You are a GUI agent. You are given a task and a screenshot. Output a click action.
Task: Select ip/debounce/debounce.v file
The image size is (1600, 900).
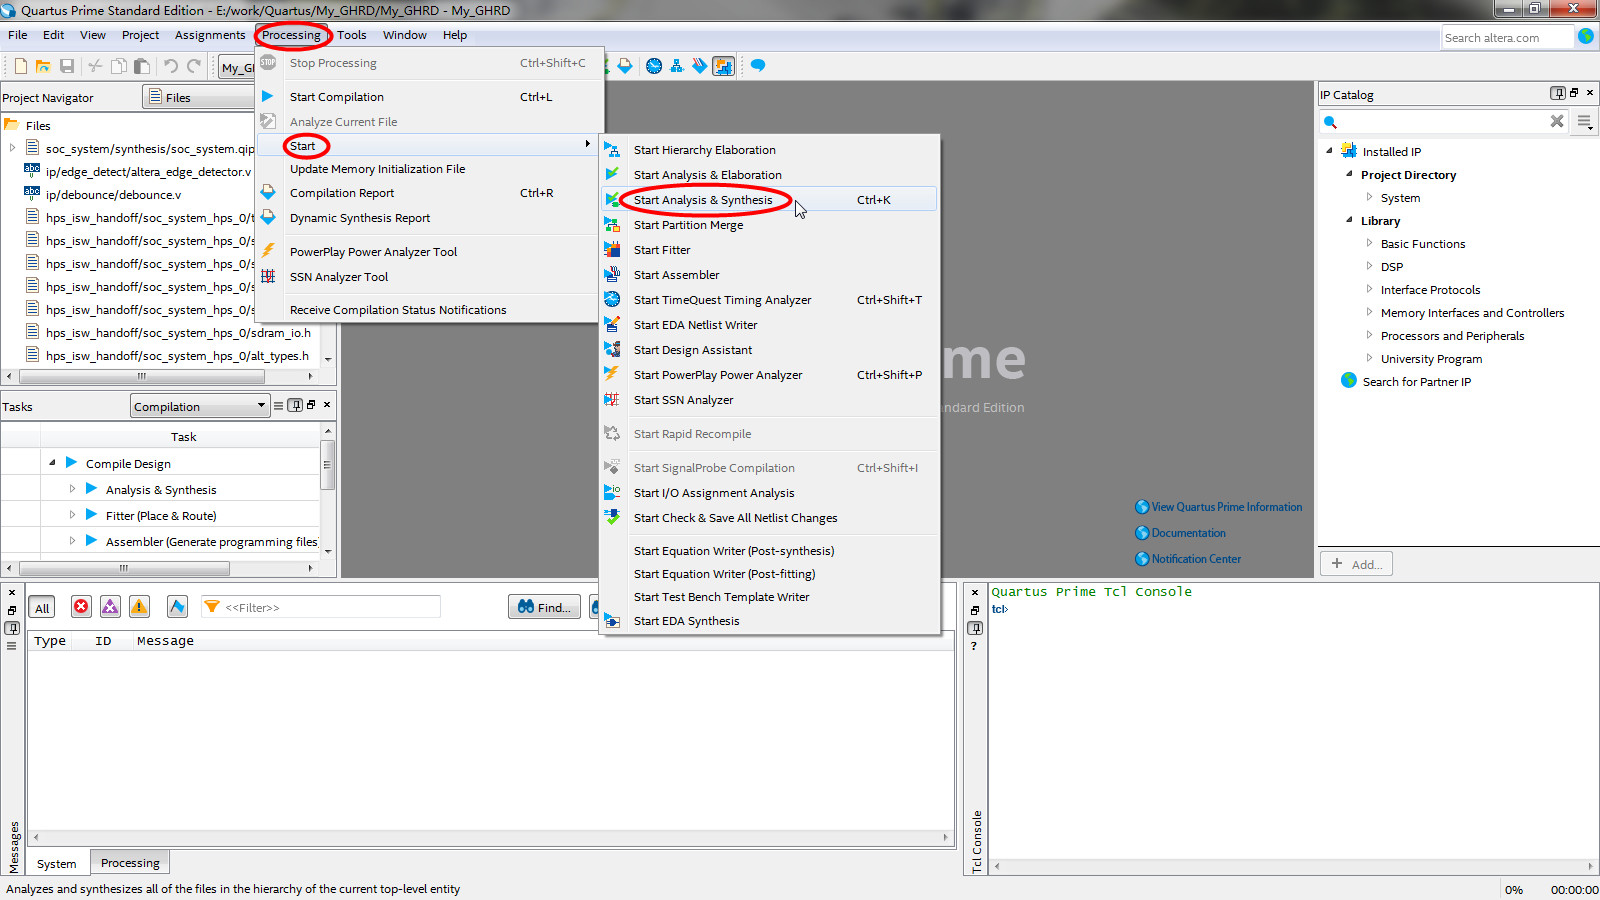pos(113,194)
